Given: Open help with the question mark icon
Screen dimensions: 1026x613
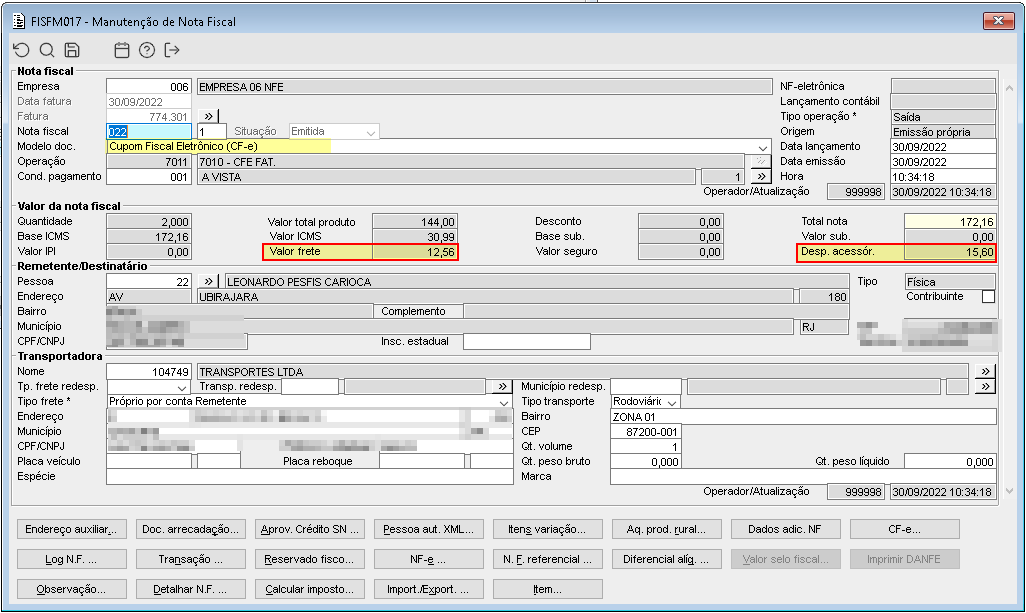Looking at the screenshot, I should click(x=147, y=50).
